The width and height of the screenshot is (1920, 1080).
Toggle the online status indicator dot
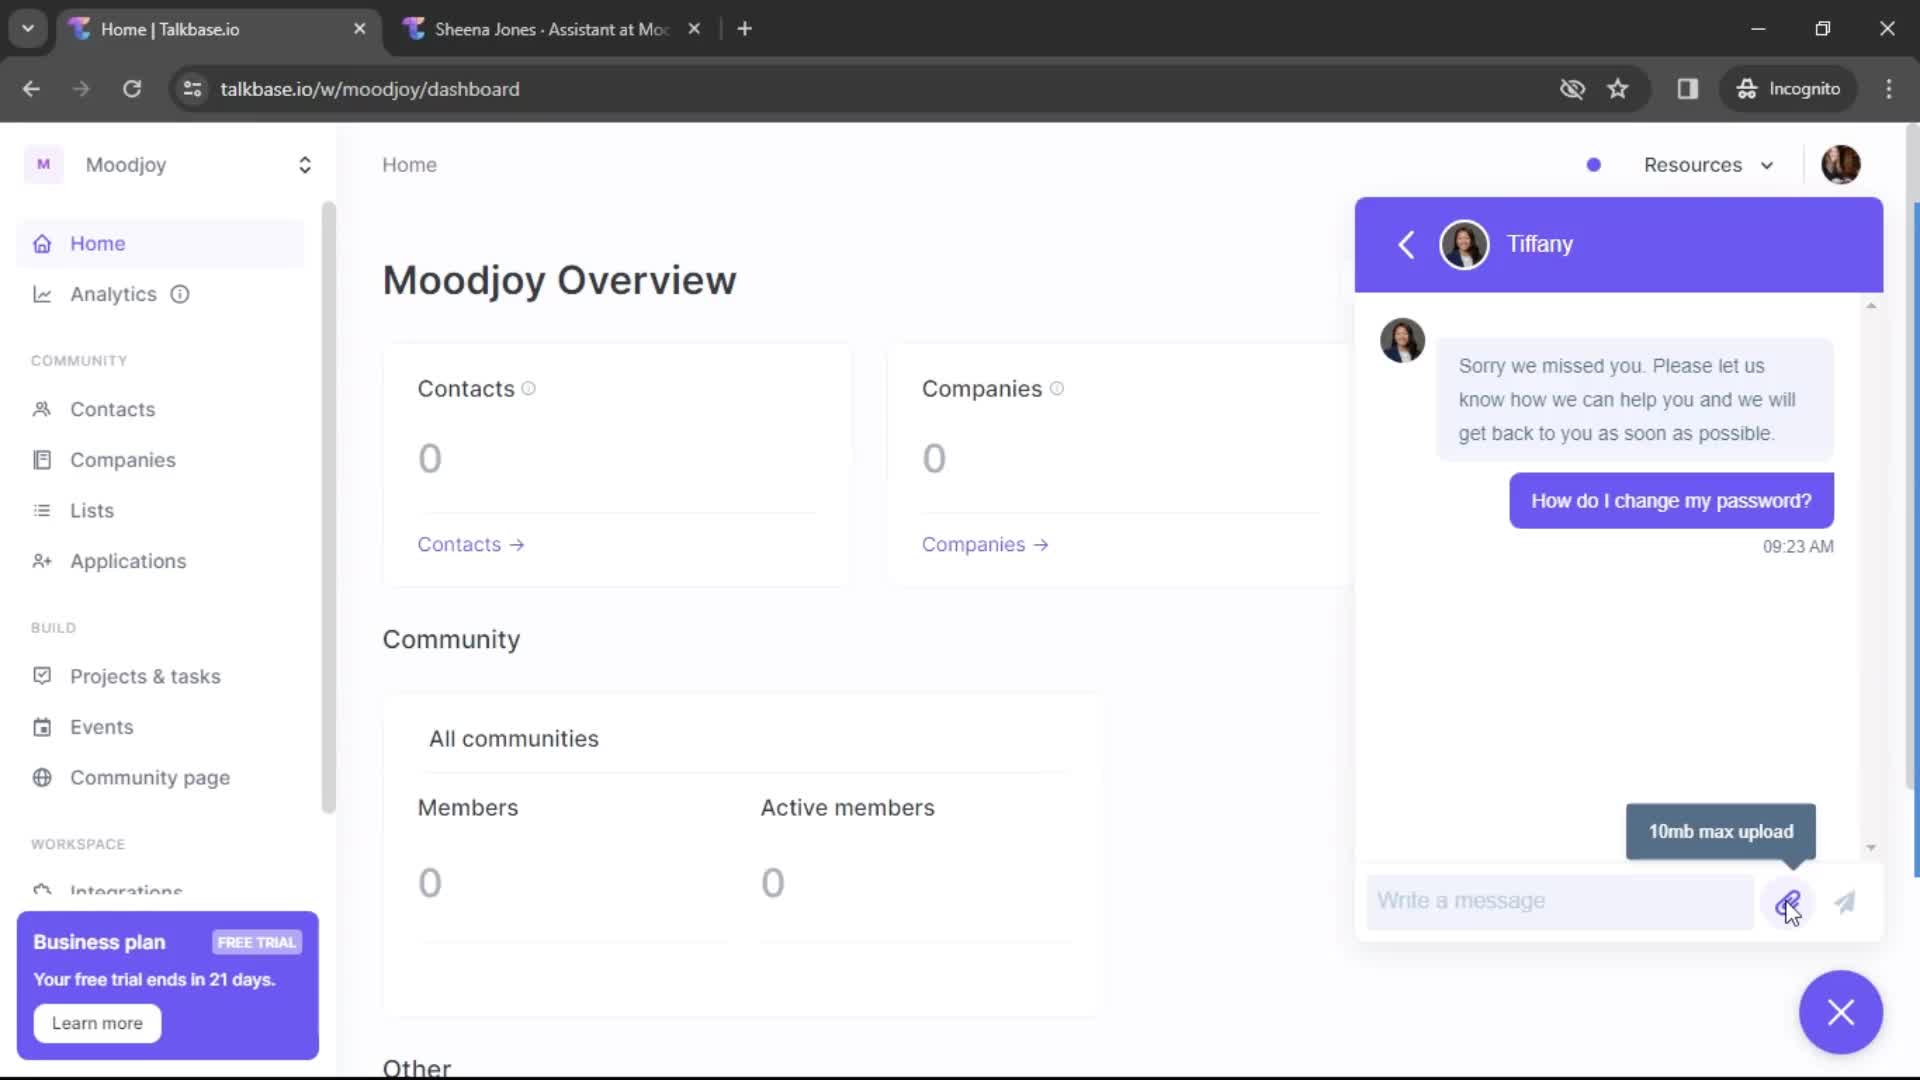coord(1593,164)
